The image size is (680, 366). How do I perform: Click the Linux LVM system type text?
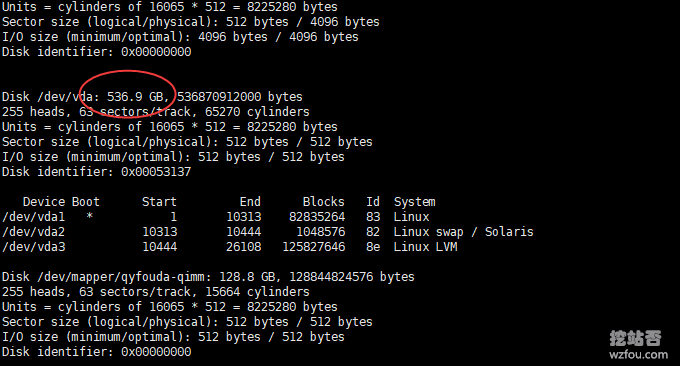coord(425,247)
